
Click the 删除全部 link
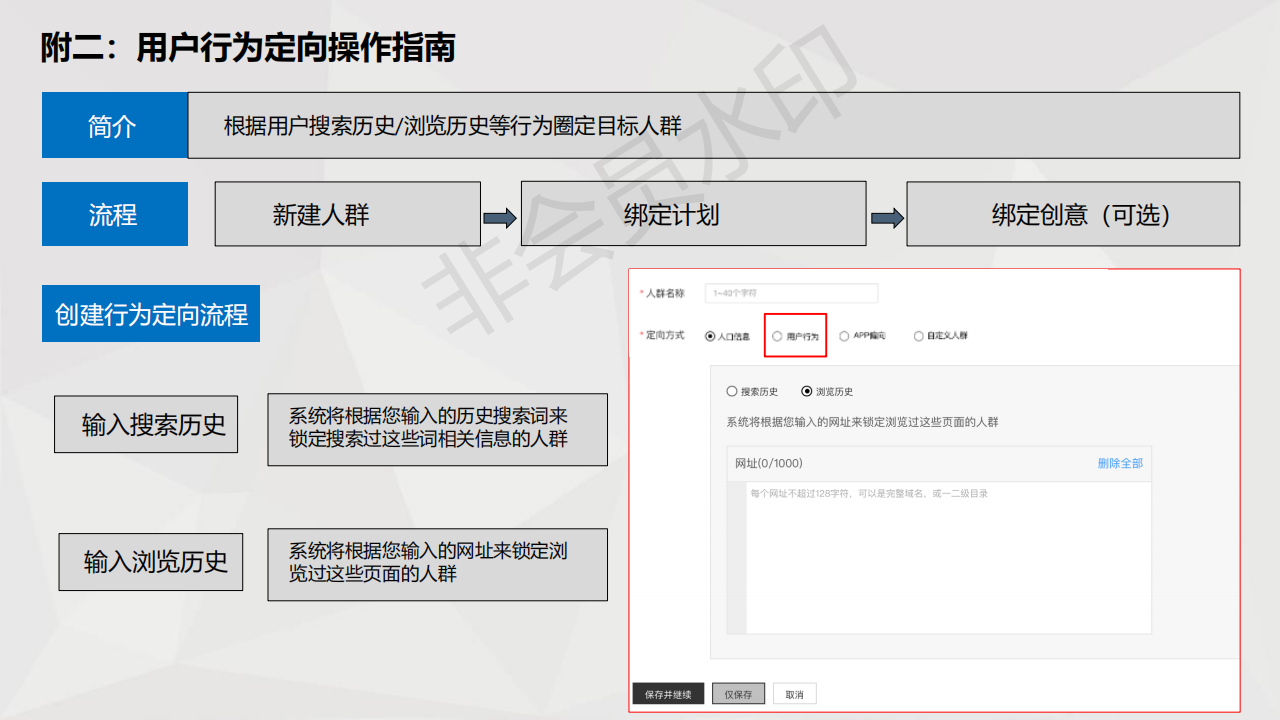[x=1120, y=463]
